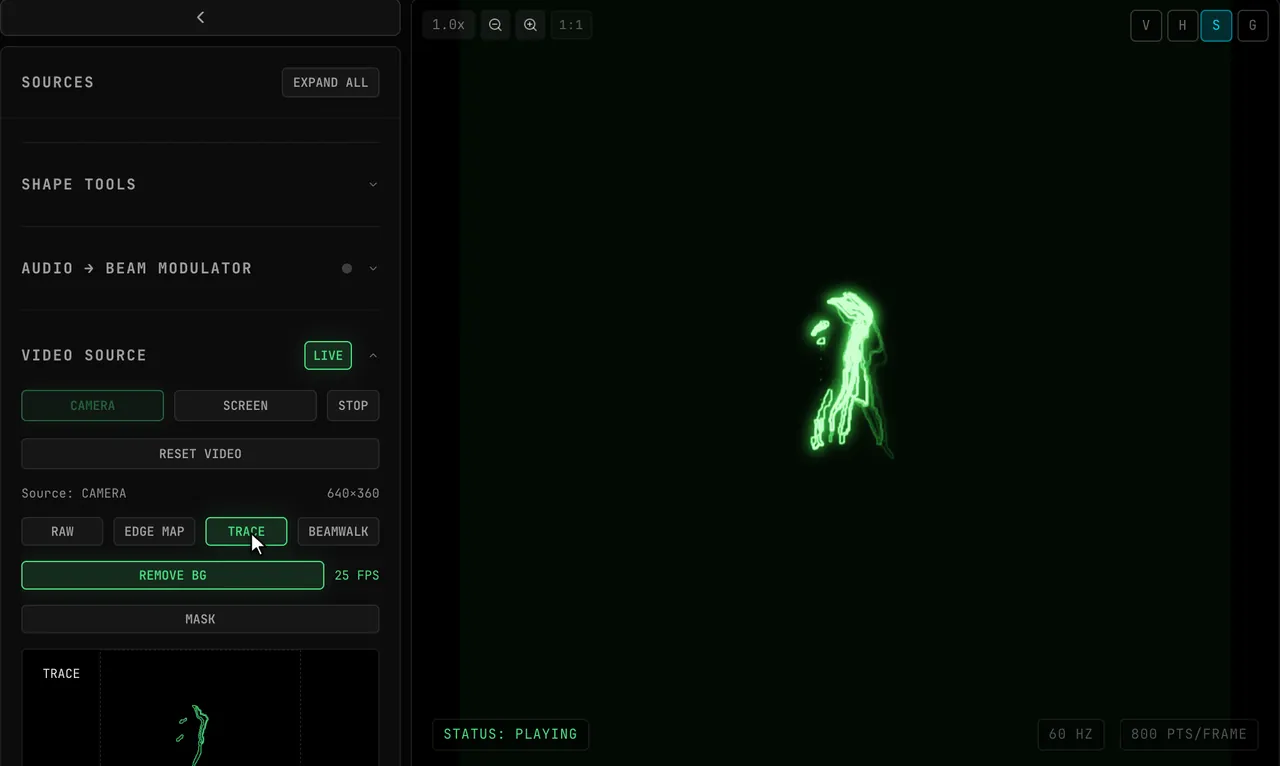Select the TRACE video mode
This screenshot has height=766, width=1280.
coord(246,531)
